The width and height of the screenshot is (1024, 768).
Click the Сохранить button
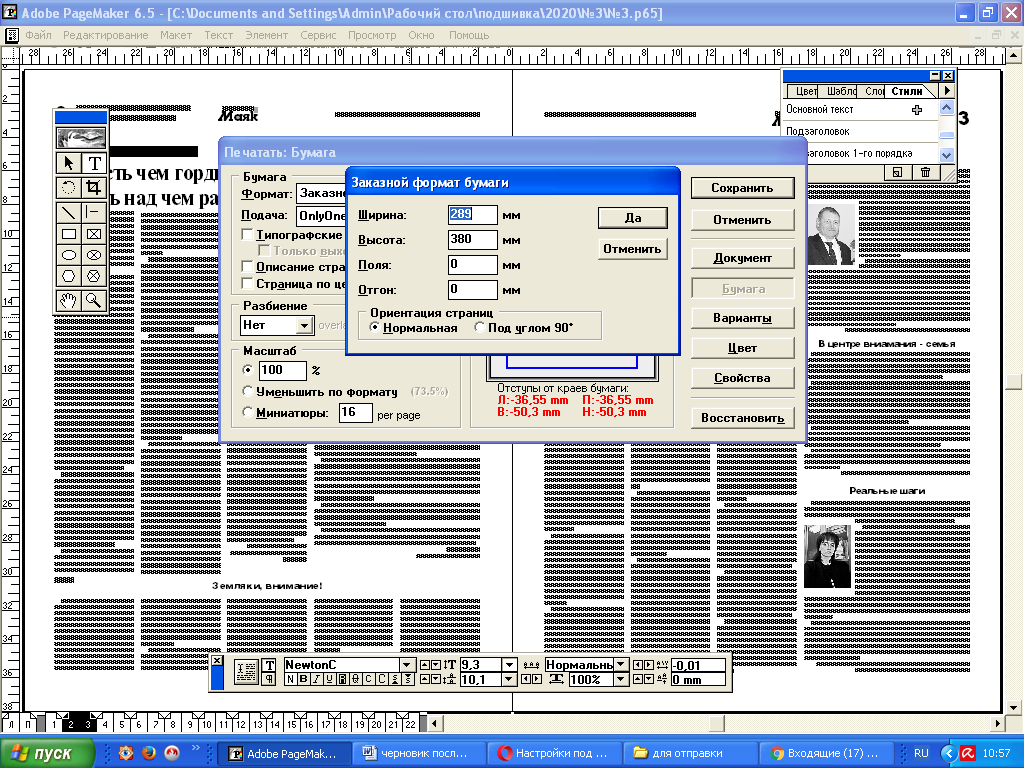(743, 188)
